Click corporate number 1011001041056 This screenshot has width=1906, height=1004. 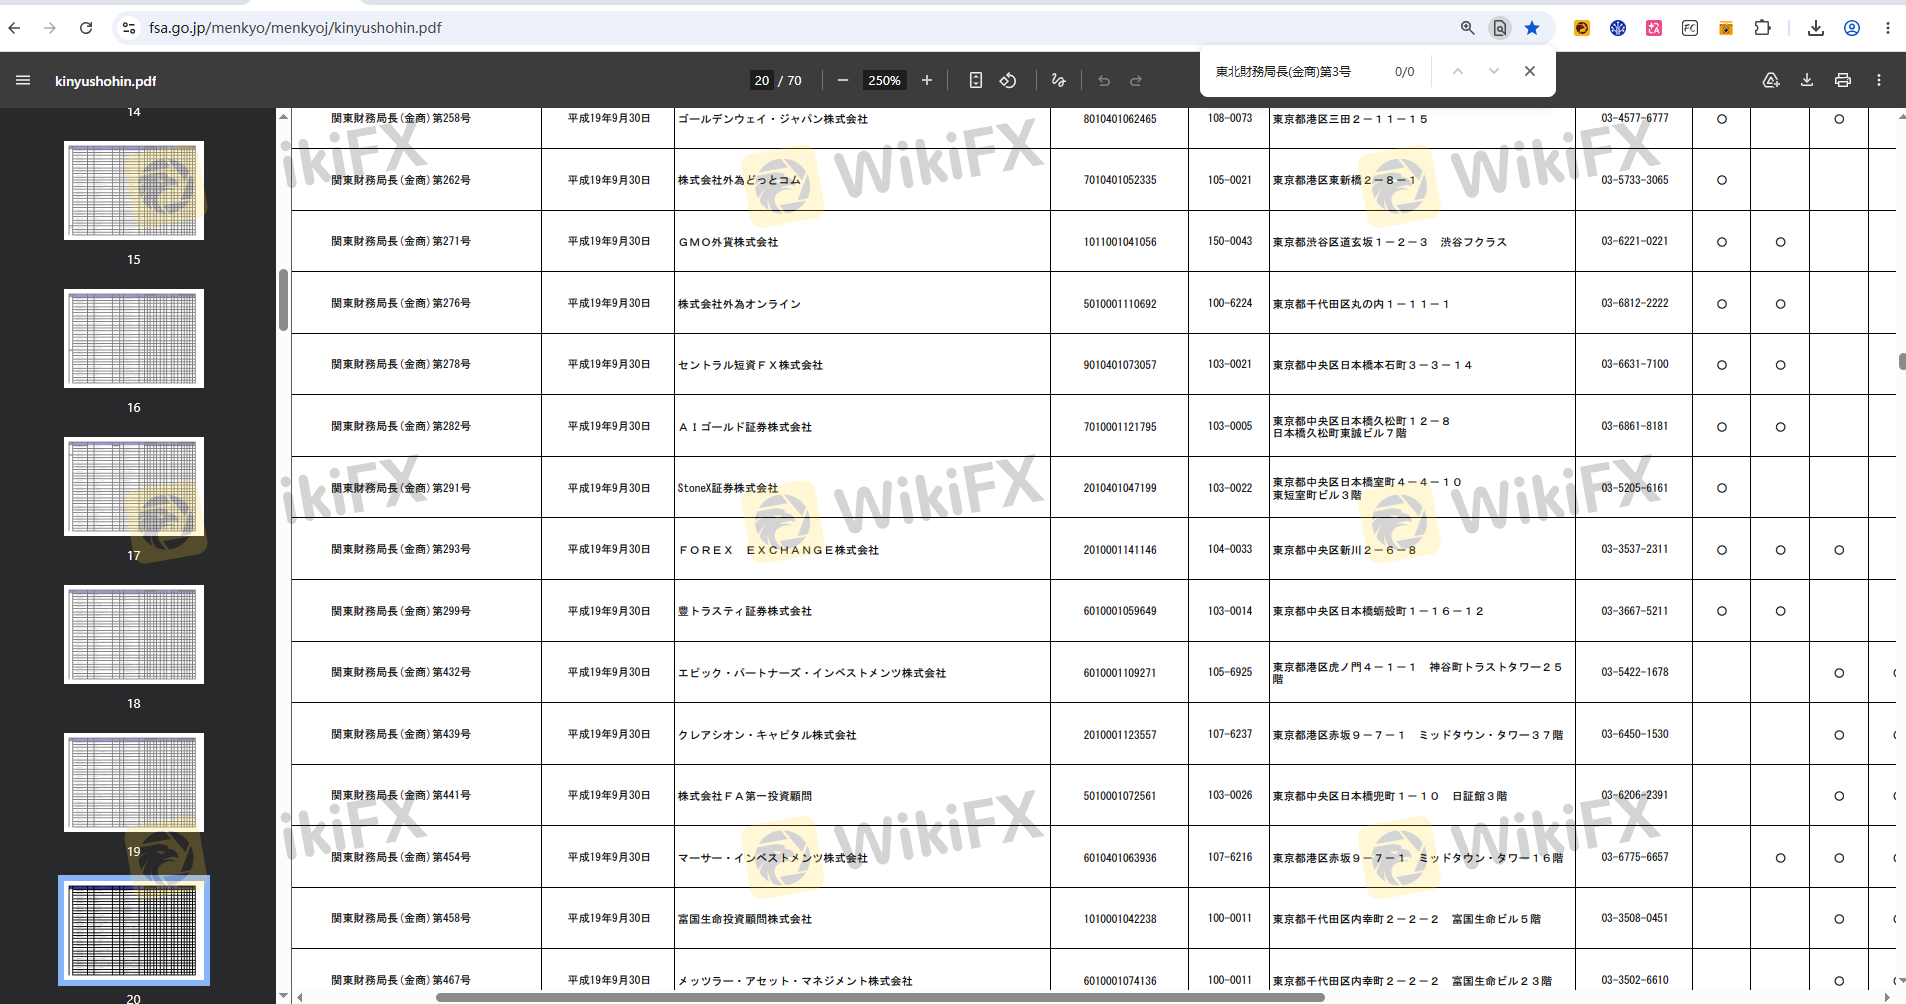[1120, 242]
